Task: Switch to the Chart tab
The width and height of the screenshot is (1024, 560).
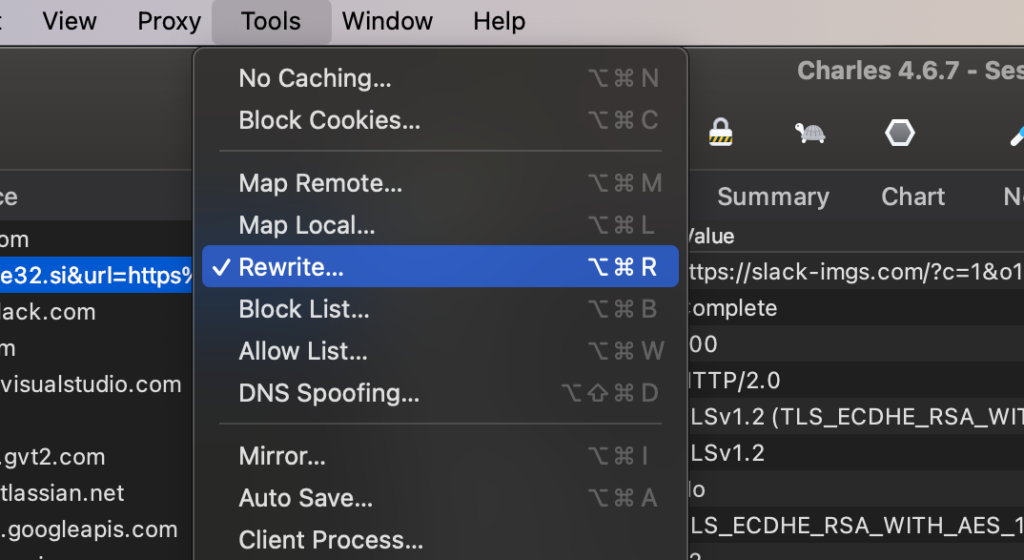Action: (913, 196)
